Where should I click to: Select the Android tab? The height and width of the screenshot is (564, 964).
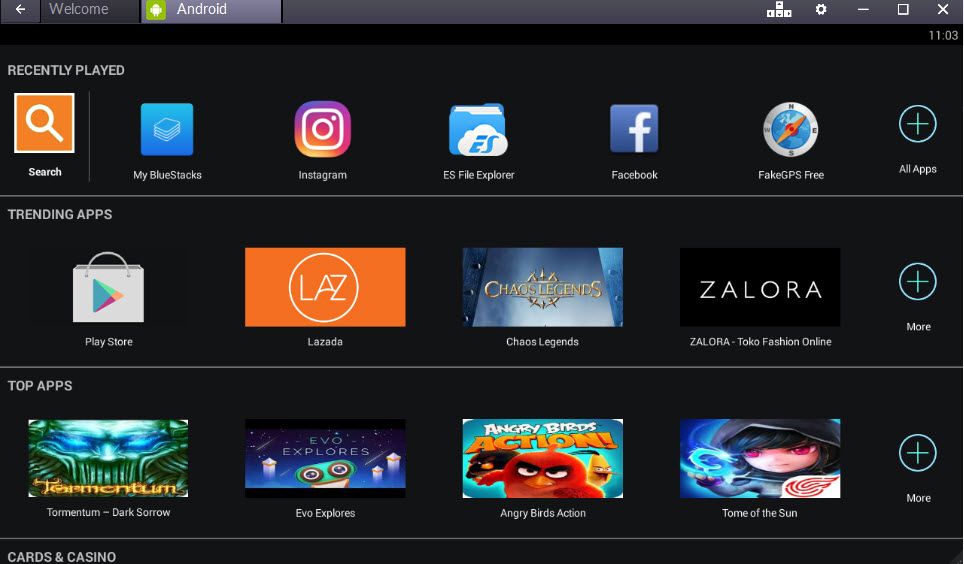pos(210,10)
